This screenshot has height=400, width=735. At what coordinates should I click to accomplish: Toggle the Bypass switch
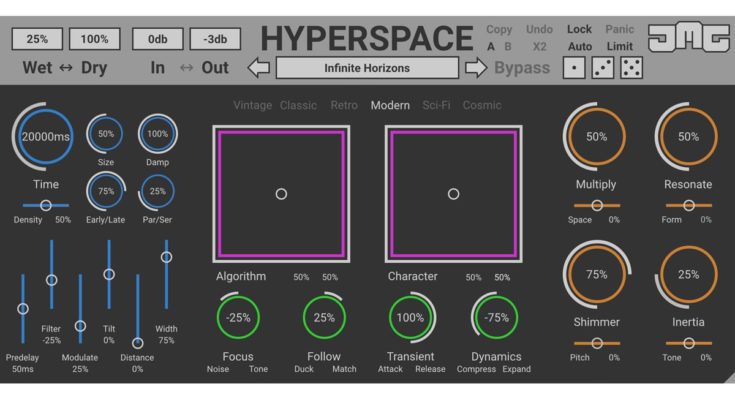coord(521,68)
